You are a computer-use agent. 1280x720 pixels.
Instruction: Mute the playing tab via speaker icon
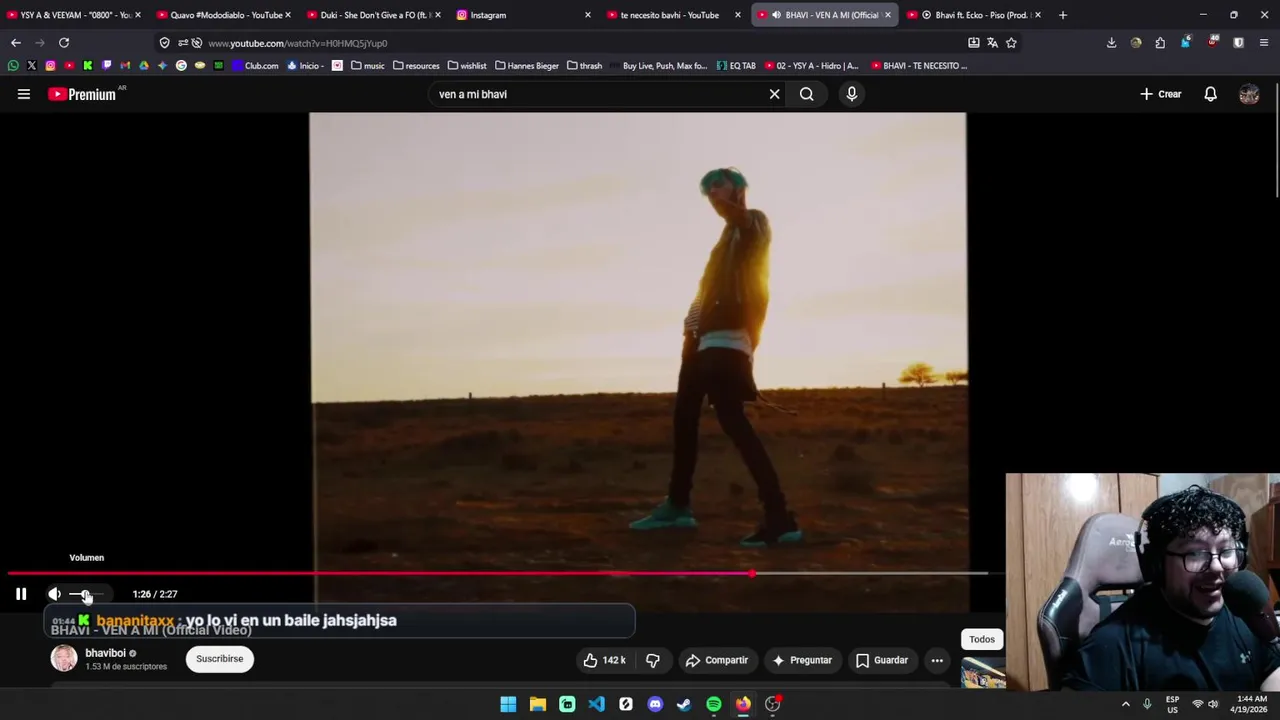[776, 15]
